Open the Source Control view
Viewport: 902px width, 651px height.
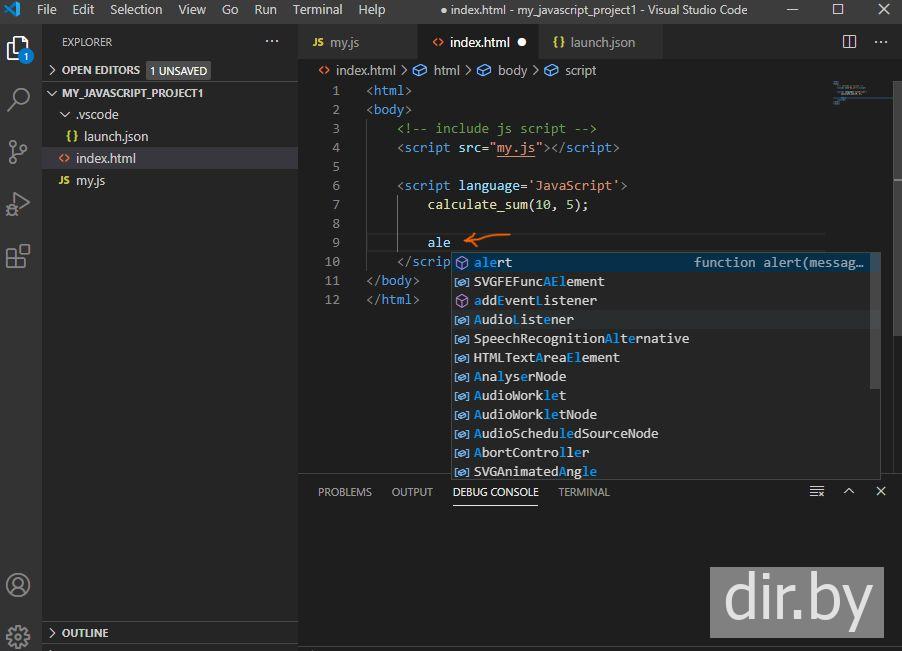click(18, 152)
